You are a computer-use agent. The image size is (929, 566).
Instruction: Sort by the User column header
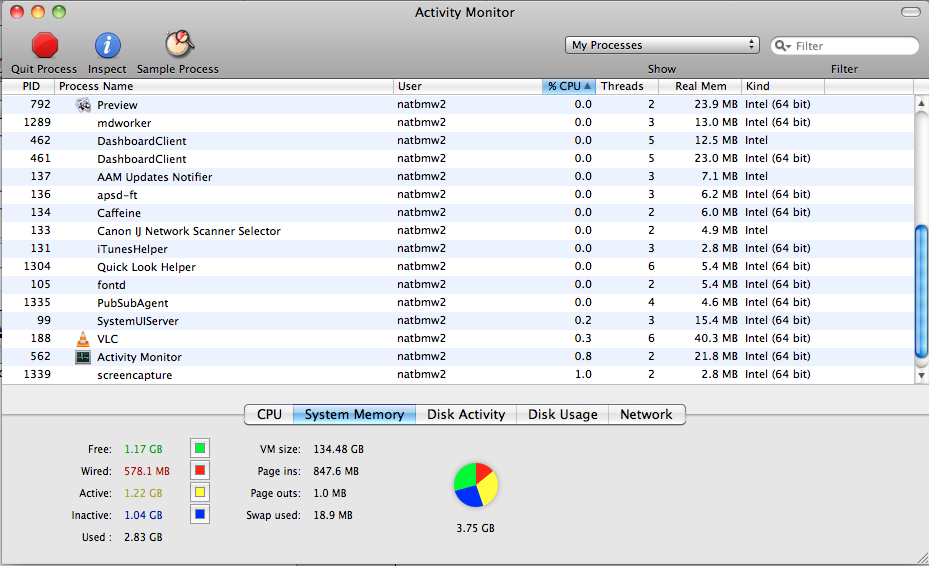pyautogui.click(x=468, y=86)
